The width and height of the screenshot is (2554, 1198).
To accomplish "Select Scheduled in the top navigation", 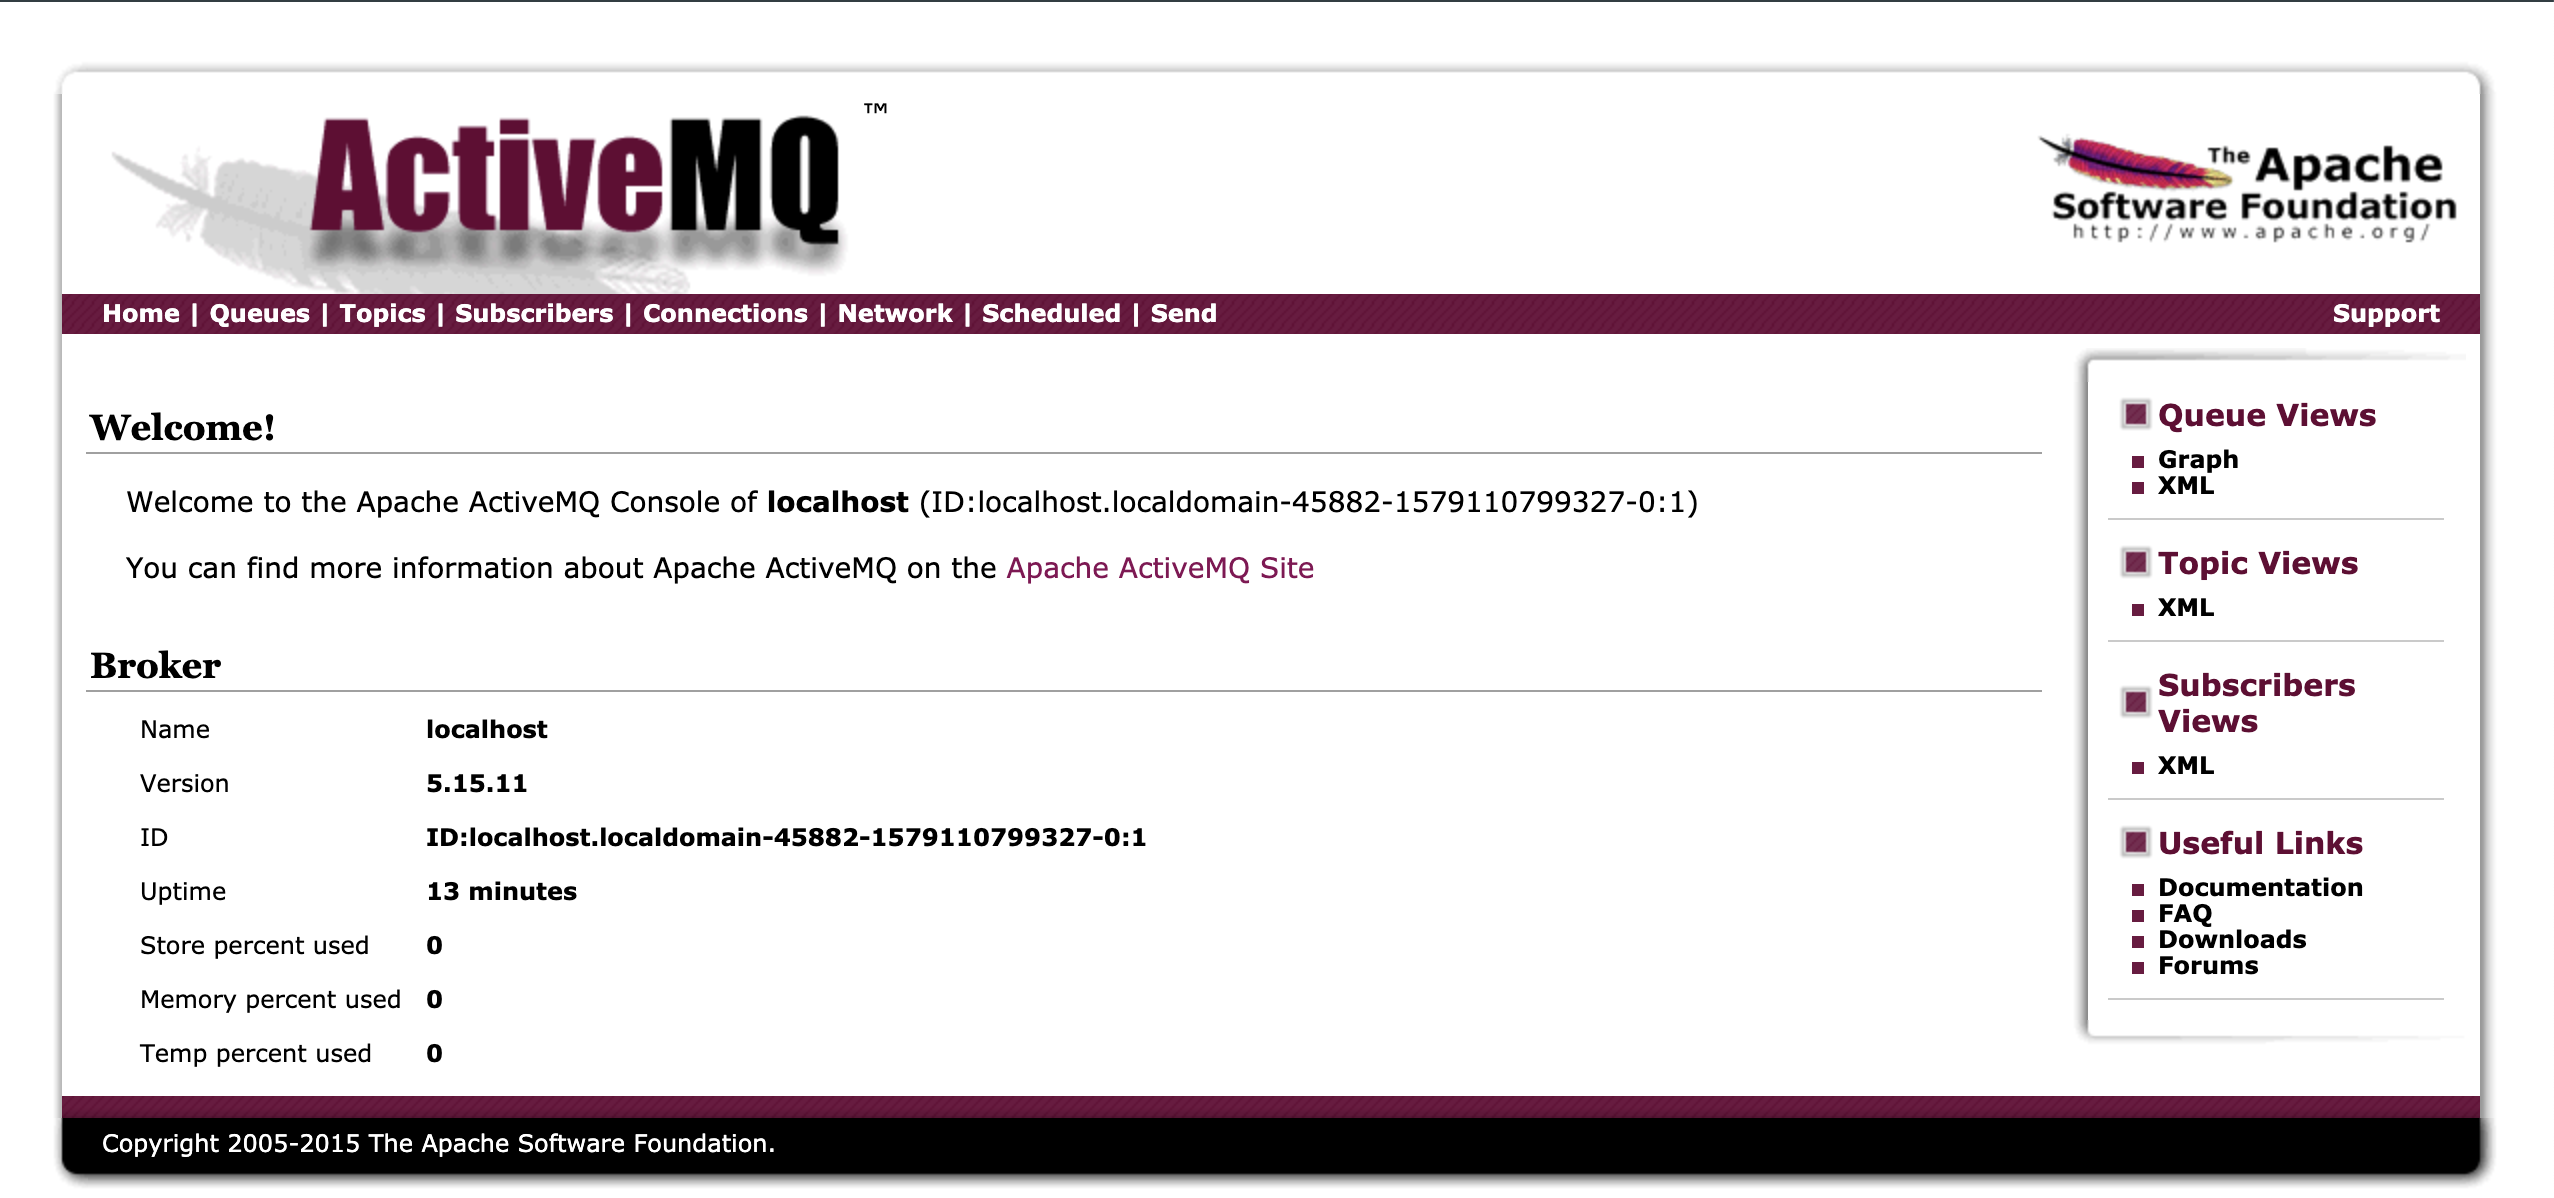I will point(1051,314).
